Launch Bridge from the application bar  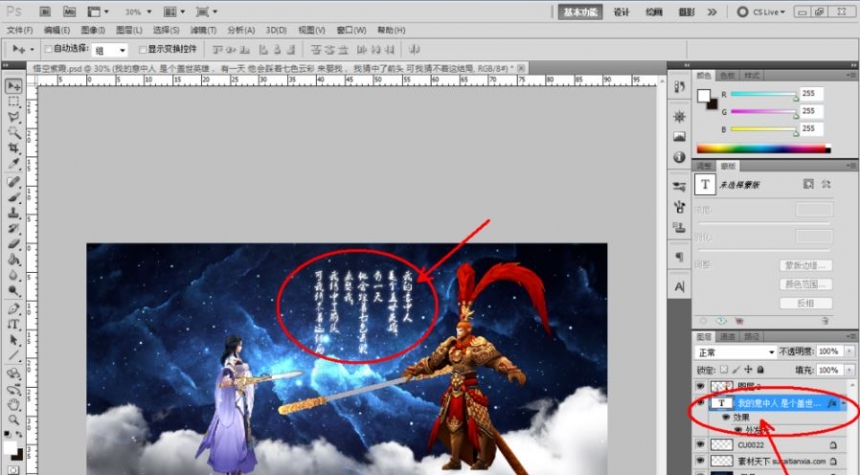coord(45,12)
